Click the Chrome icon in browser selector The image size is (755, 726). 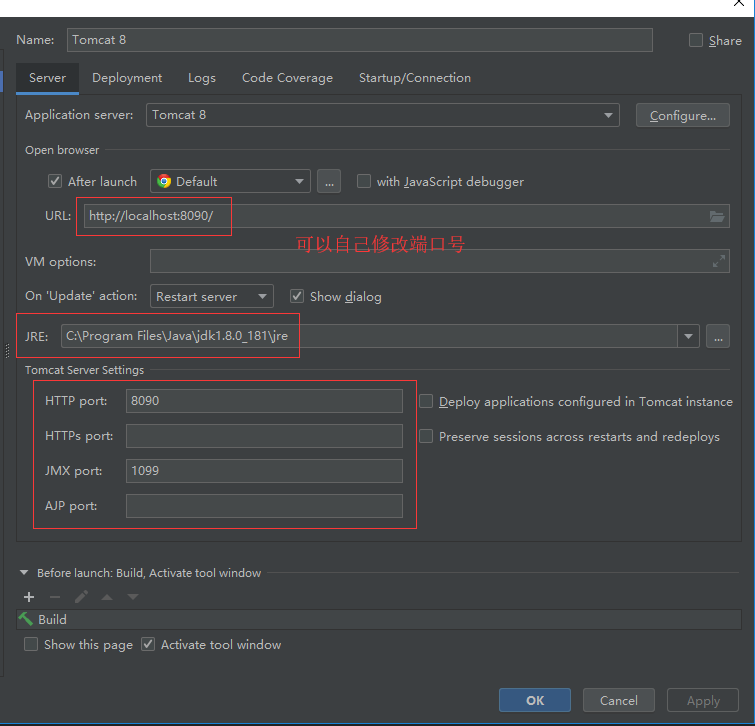click(164, 181)
